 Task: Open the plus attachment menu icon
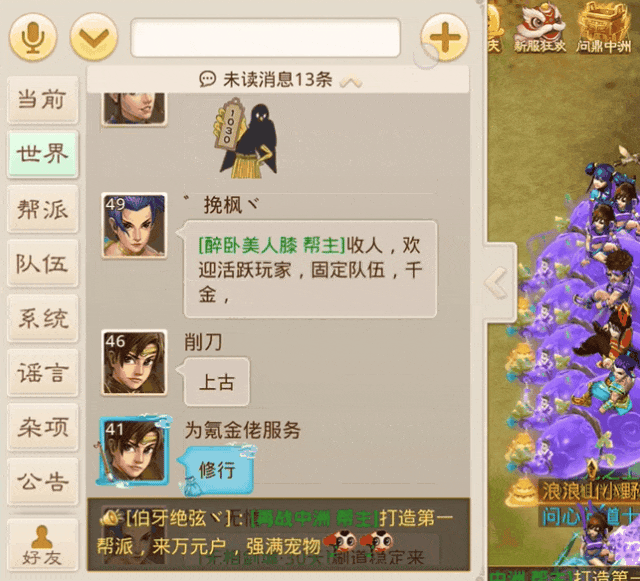pyautogui.click(x=444, y=37)
